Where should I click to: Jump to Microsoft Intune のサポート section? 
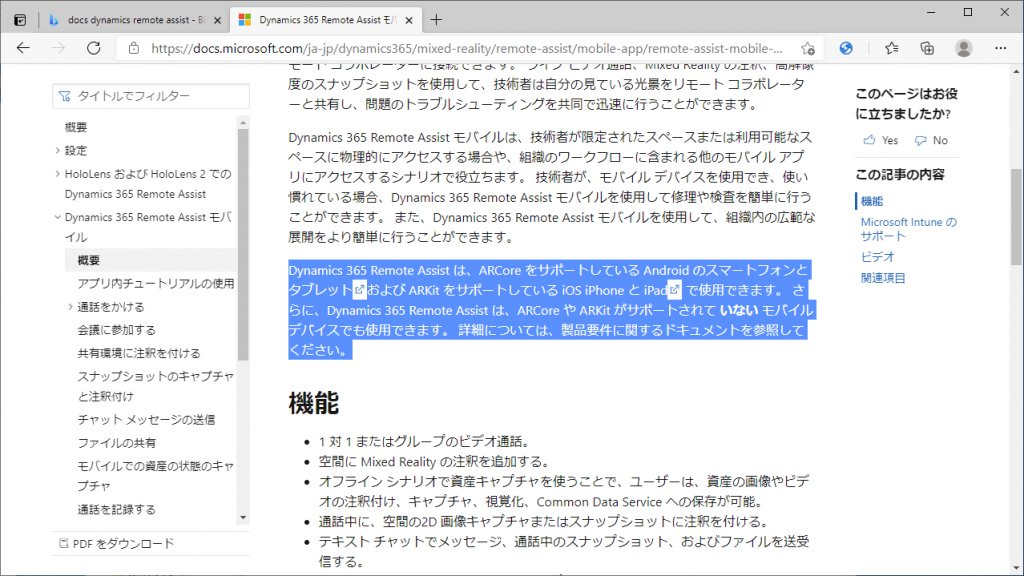tap(908, 229)
